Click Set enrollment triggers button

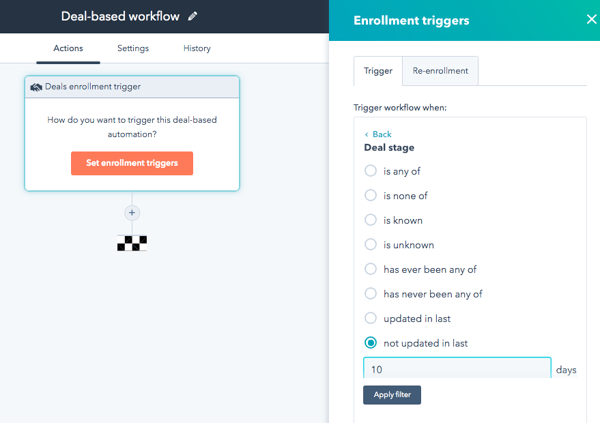[132, 163]
